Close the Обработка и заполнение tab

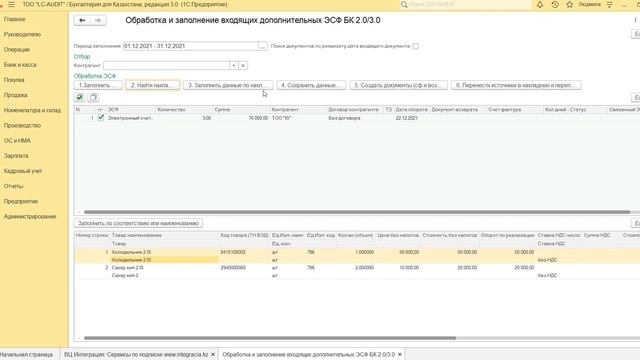400,354
